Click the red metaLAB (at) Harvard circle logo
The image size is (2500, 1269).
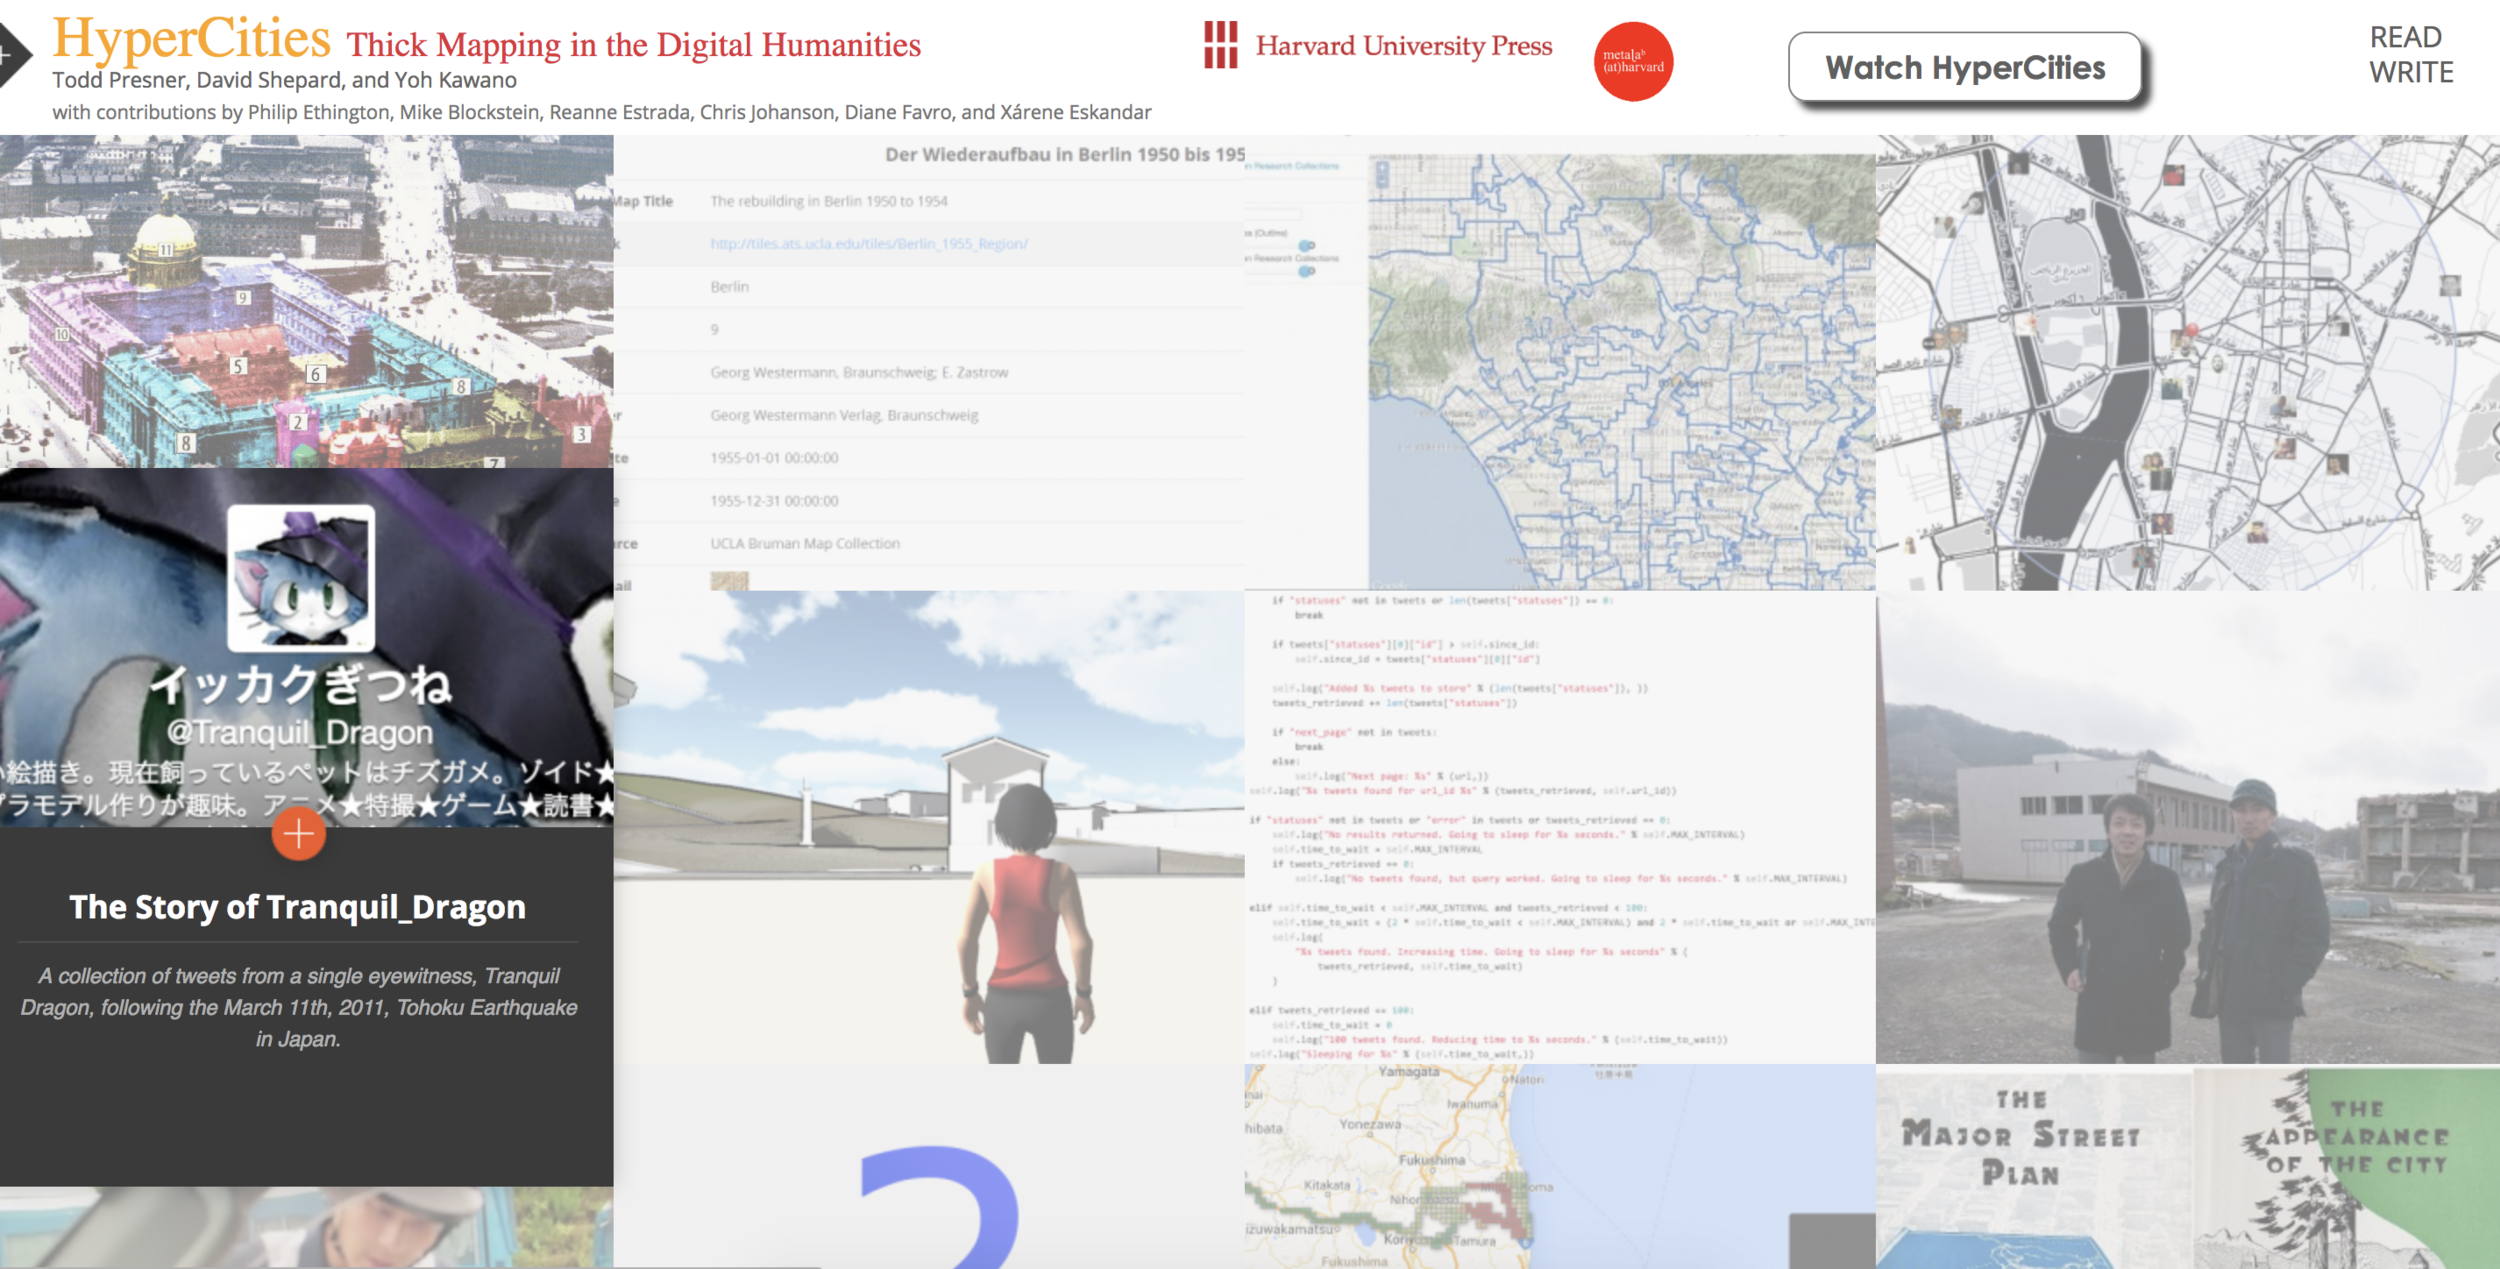1633,62
